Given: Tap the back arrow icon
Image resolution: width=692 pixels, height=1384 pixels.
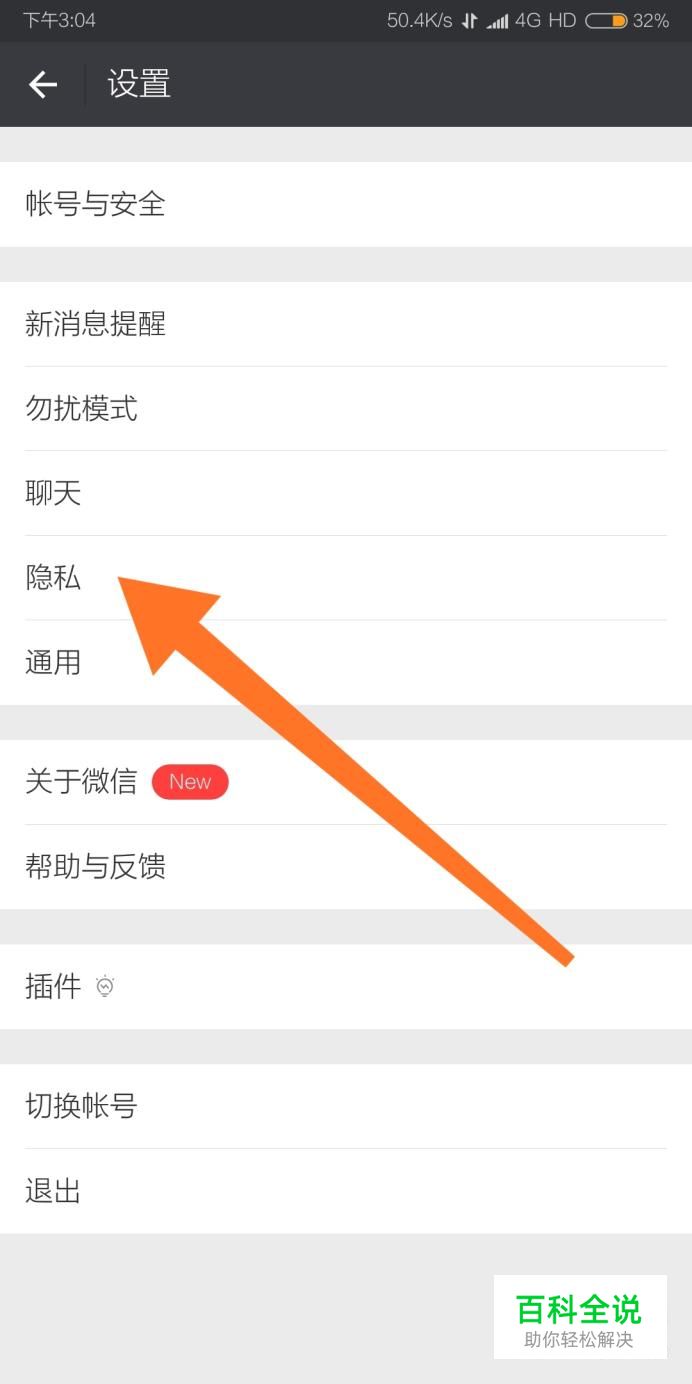Looking at the screenshot, I should pyautogui.click(x=43, y=85).
